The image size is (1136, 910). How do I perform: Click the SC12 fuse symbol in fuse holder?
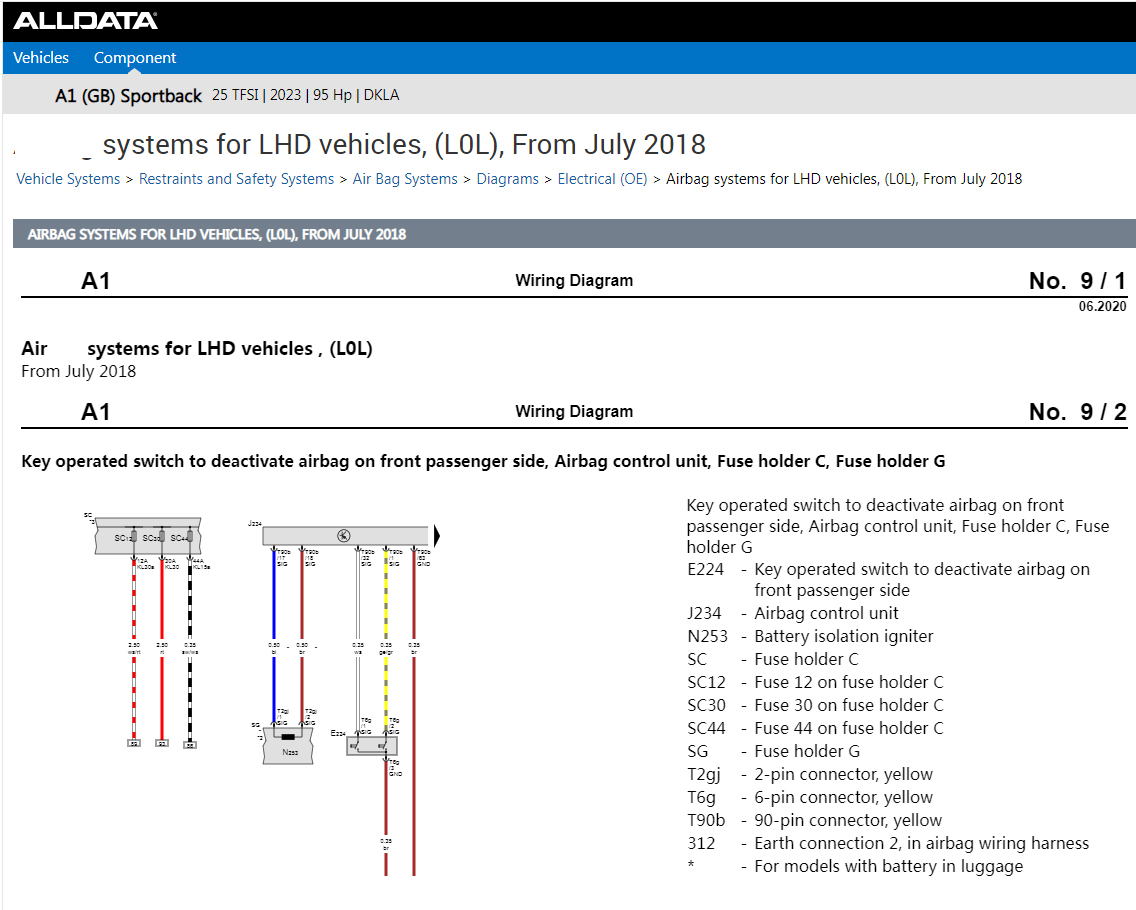tap(133, 536)
